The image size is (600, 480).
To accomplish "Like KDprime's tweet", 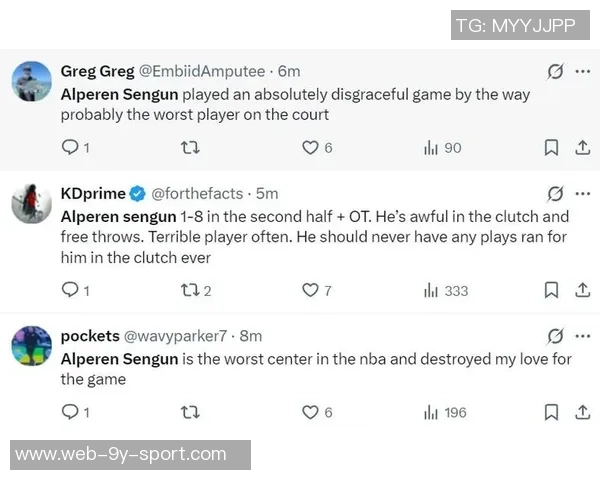I will pyautogui.click(x=310, y=290).
